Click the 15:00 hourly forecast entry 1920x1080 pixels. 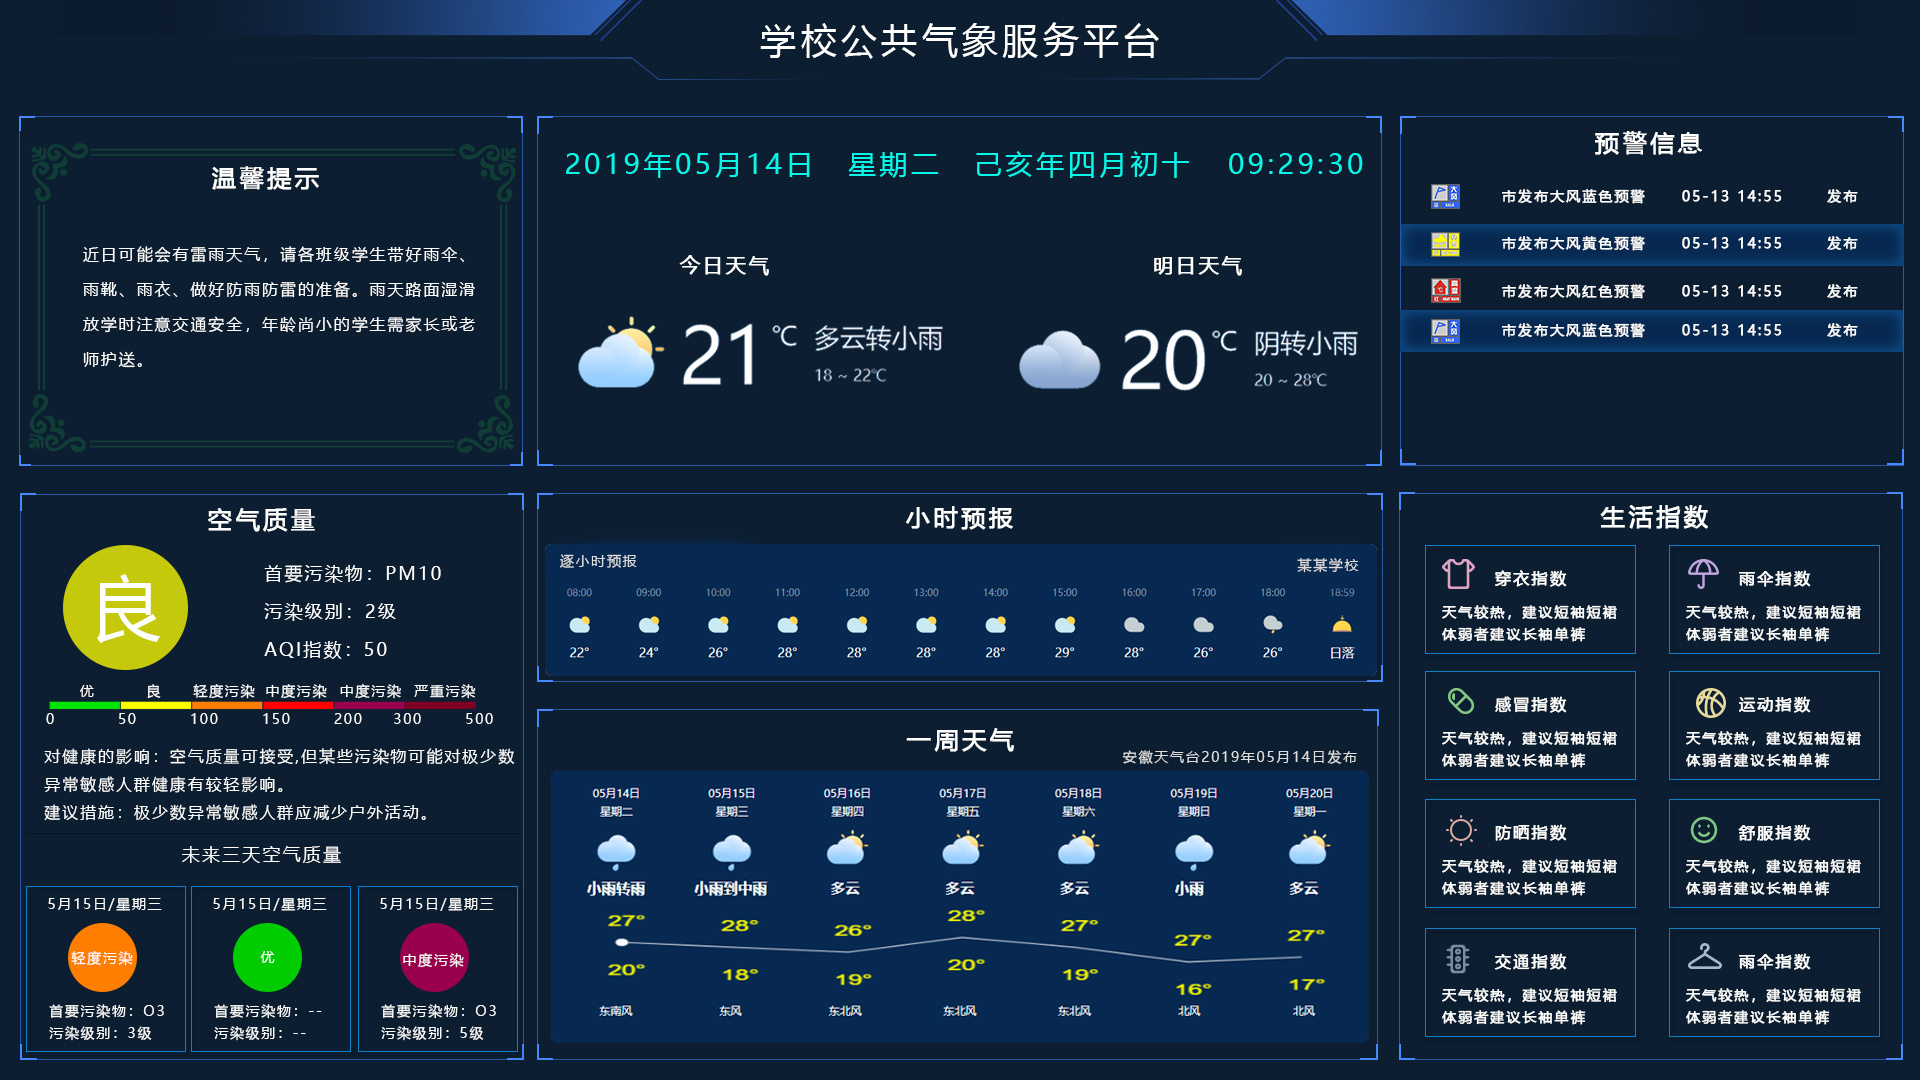click(1064, 622)
